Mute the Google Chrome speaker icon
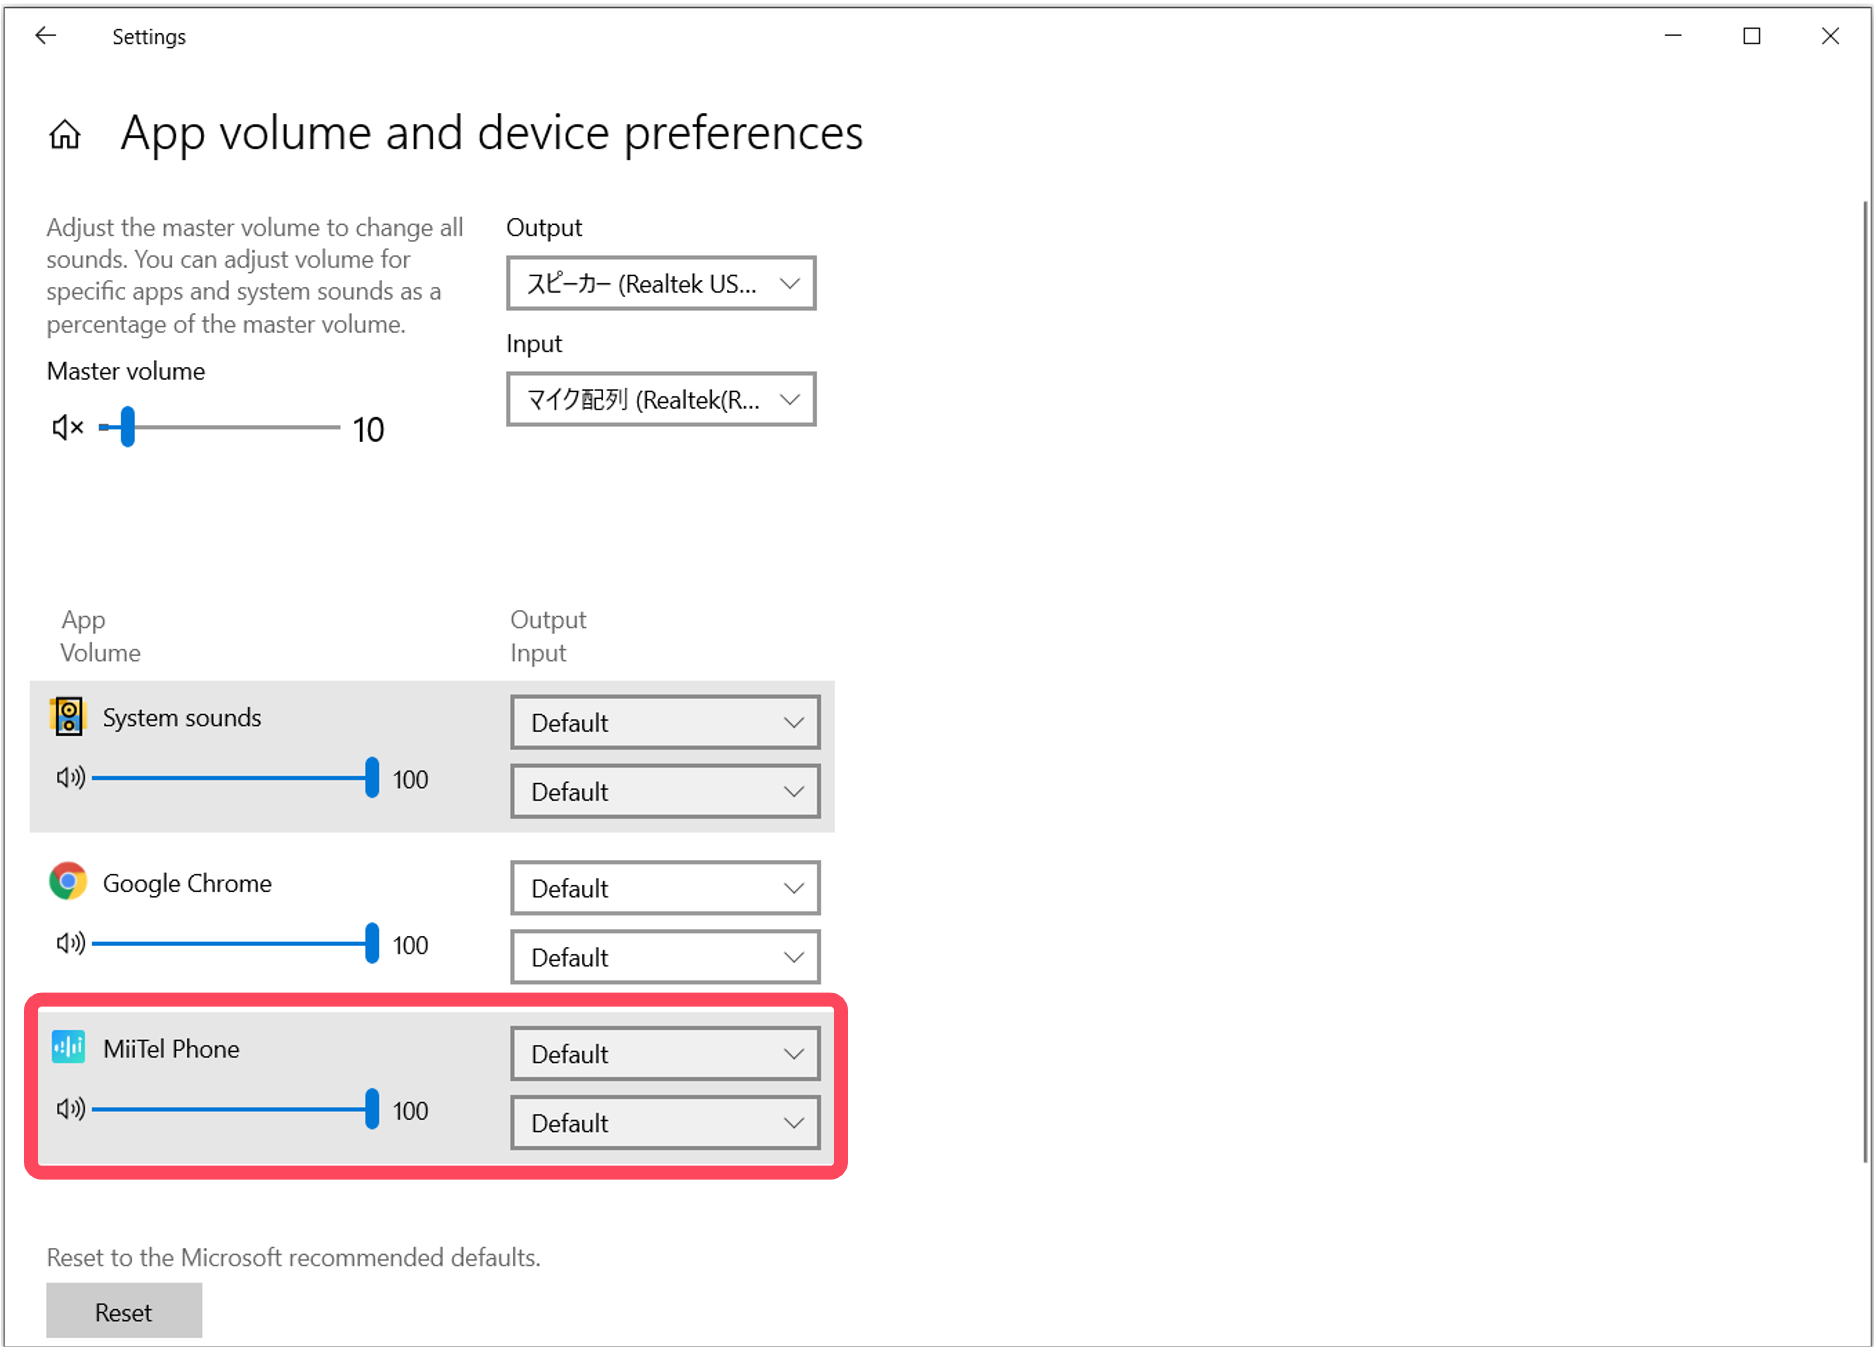Viewport: 1874px width, 1347px height. point(70,943)
